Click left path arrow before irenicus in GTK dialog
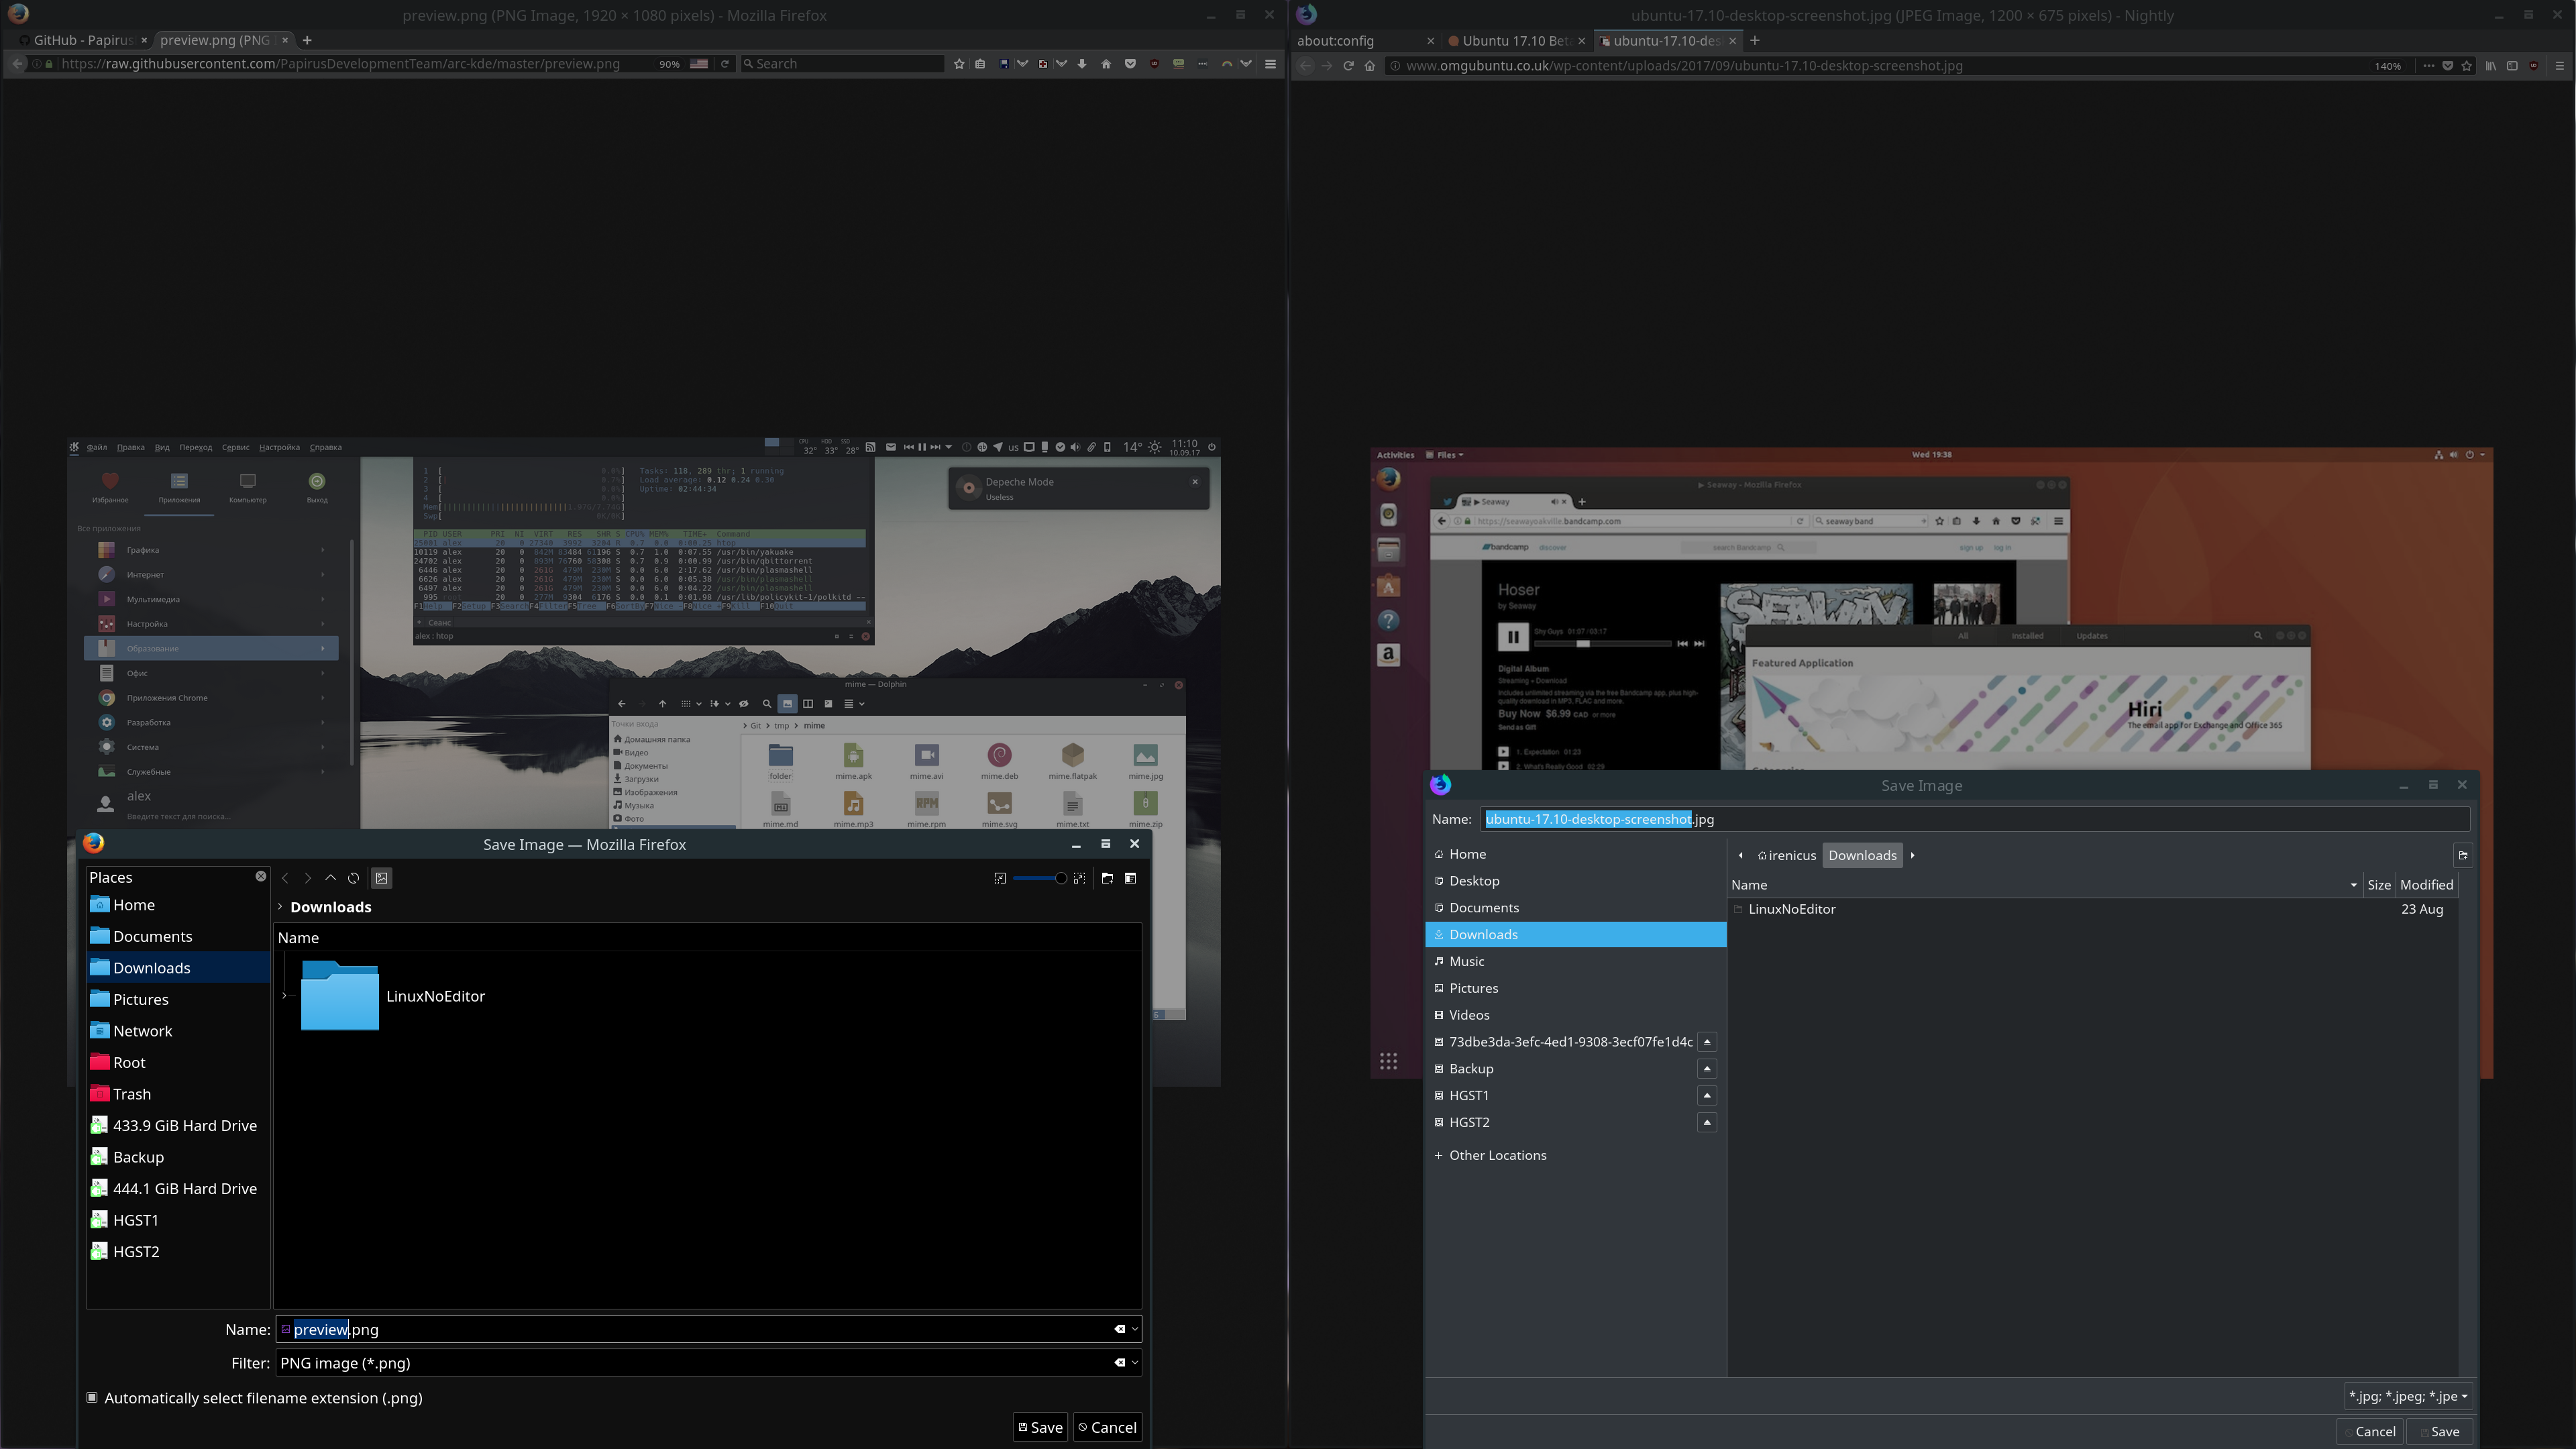 (1741, 855)
